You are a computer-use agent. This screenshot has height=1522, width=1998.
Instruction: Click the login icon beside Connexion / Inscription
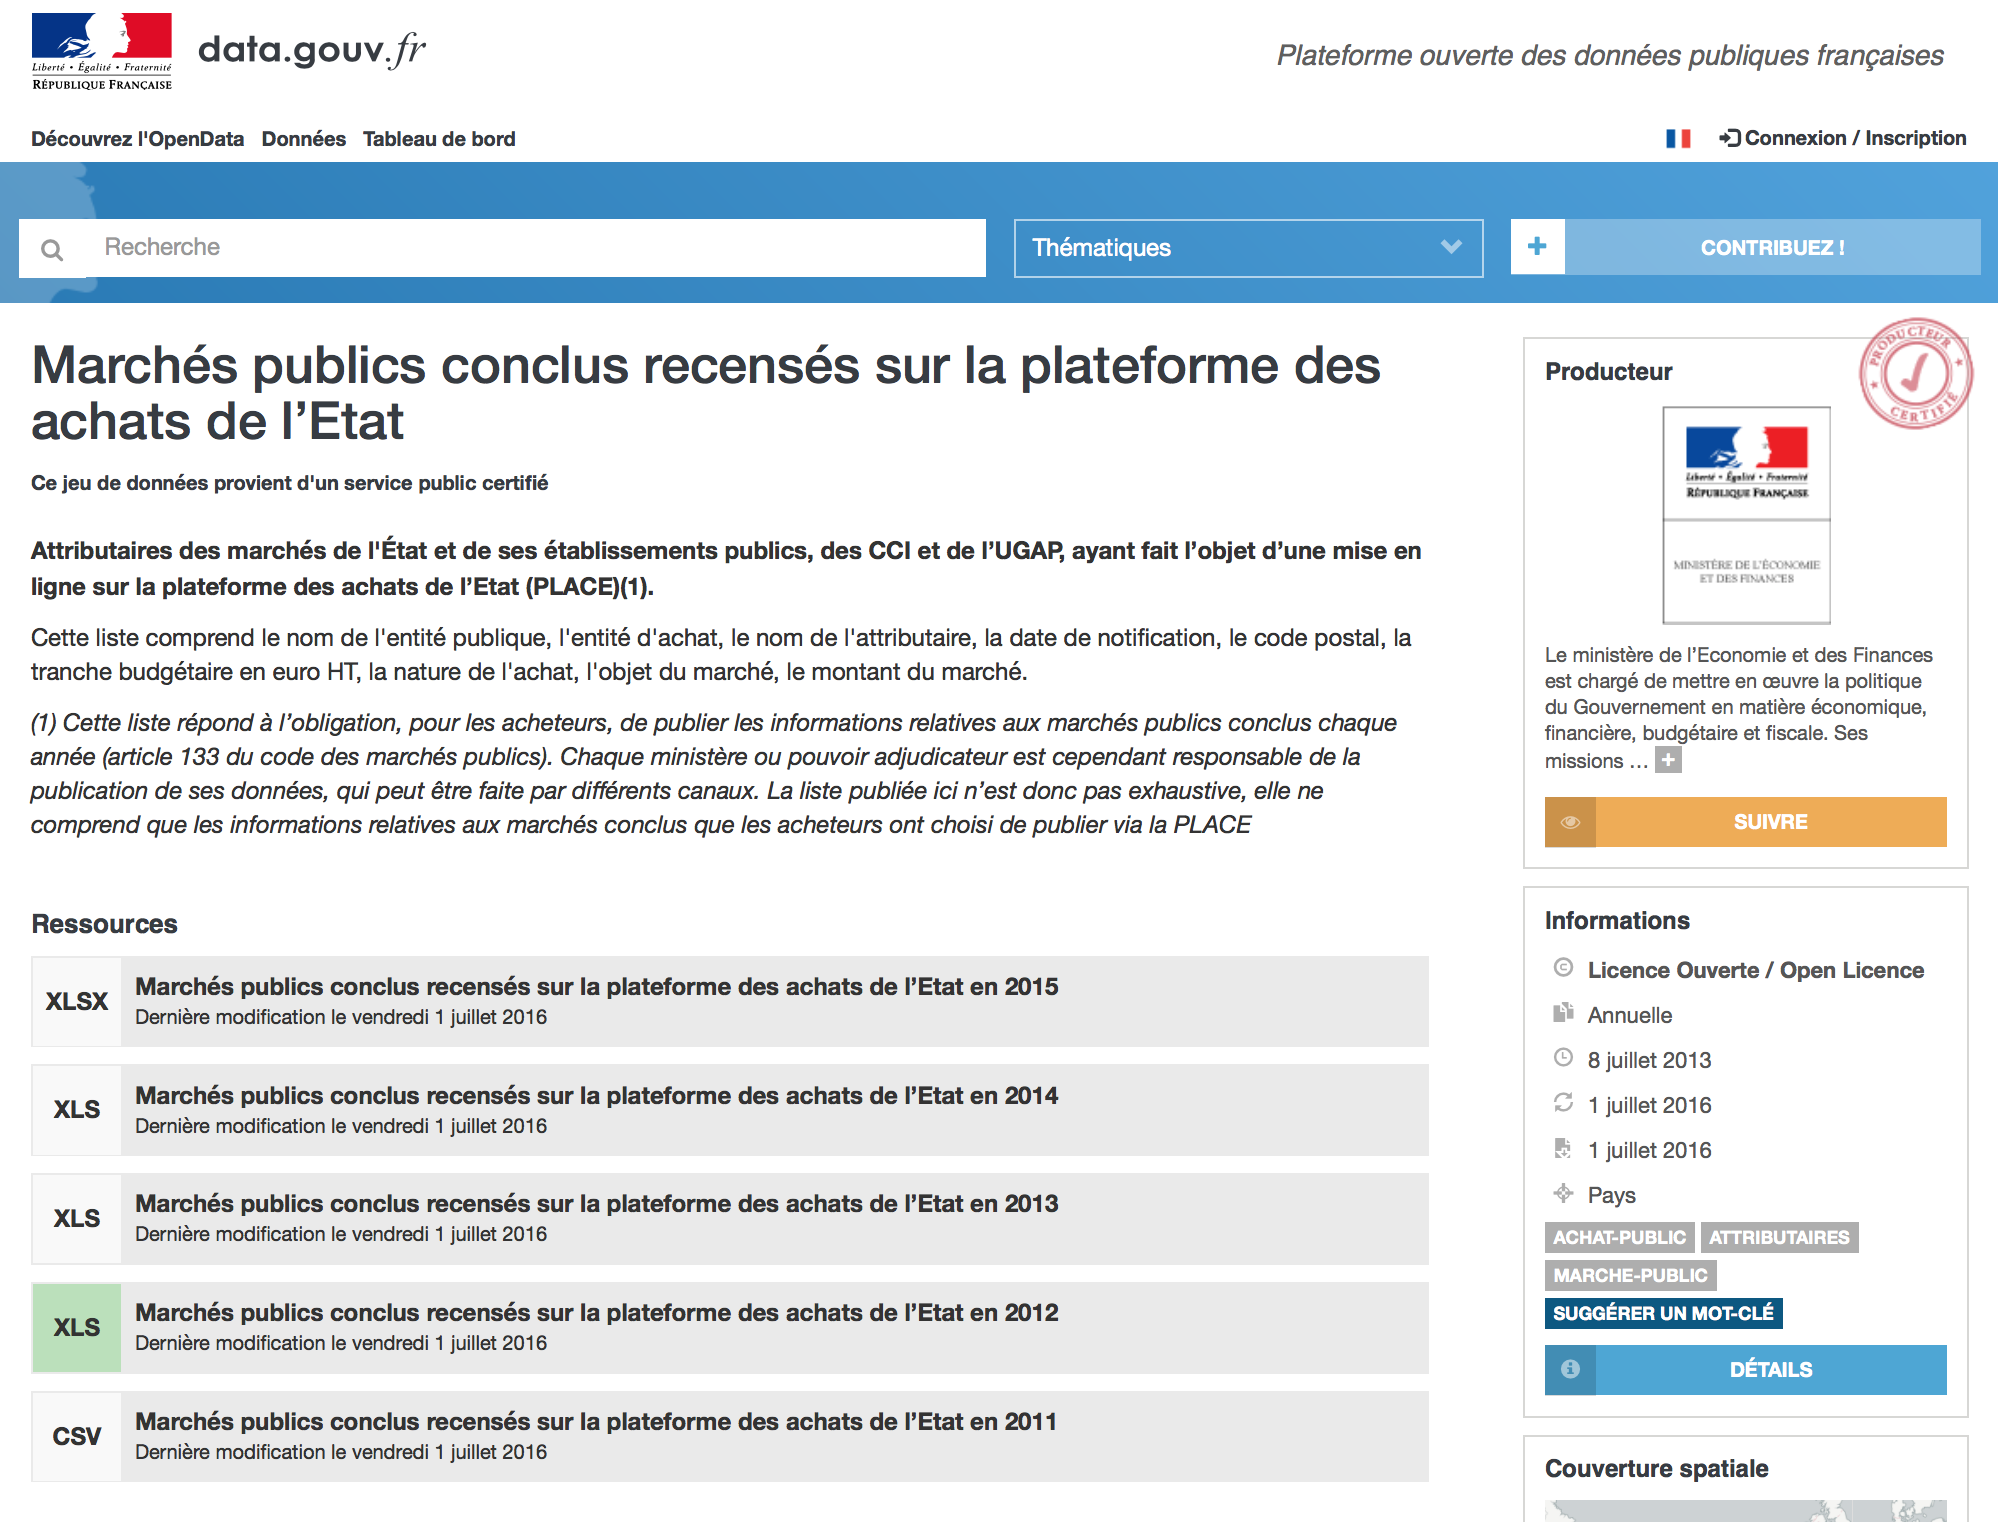coord(1729,138)
